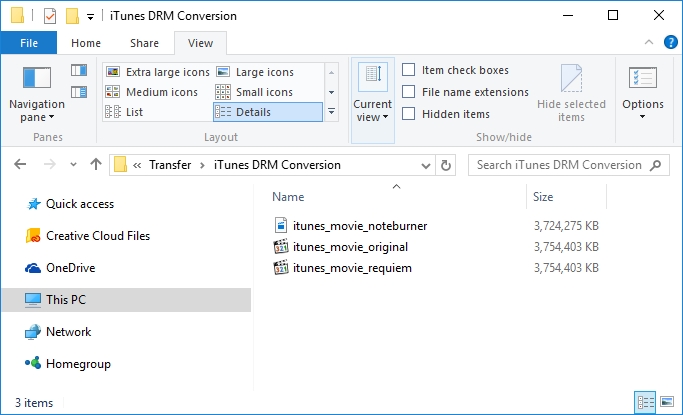Screen dimensions: 683x415
Task: Switch to the Home ribbon tab
Action: point(86,43)
